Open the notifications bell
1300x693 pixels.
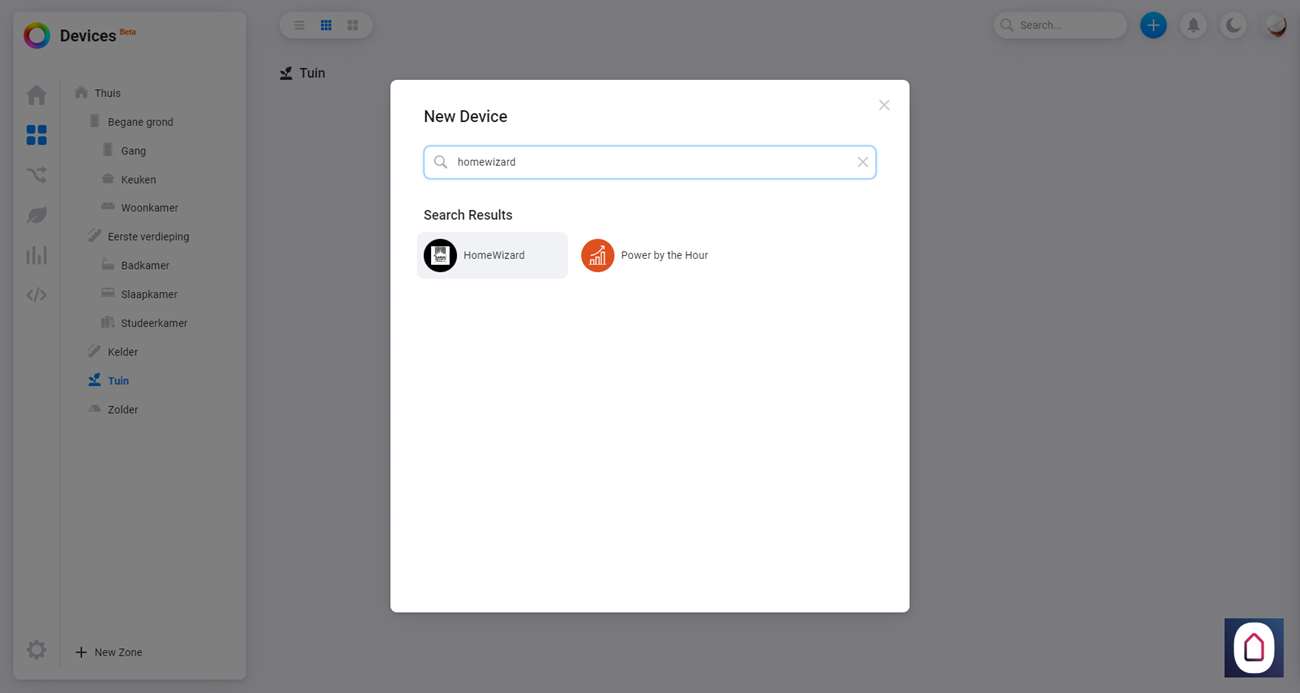click(1193, 25)
